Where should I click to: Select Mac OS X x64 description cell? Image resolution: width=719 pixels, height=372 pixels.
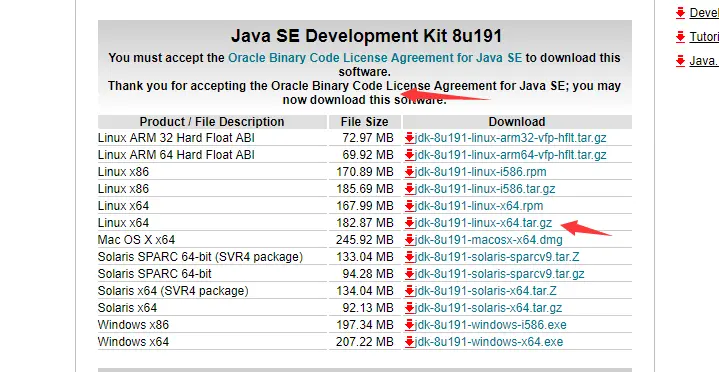(x=136, y=239)
